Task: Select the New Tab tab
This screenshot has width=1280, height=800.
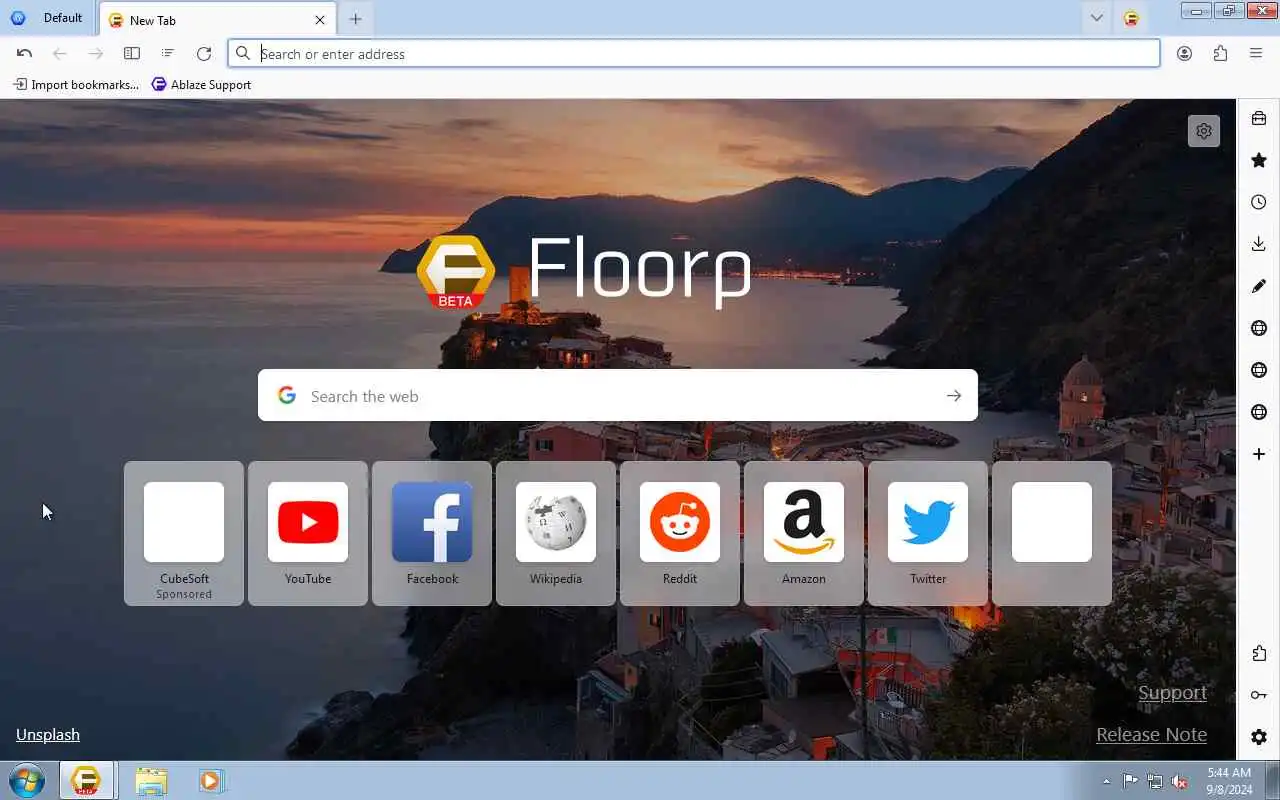Action: (x=218, y=20)
